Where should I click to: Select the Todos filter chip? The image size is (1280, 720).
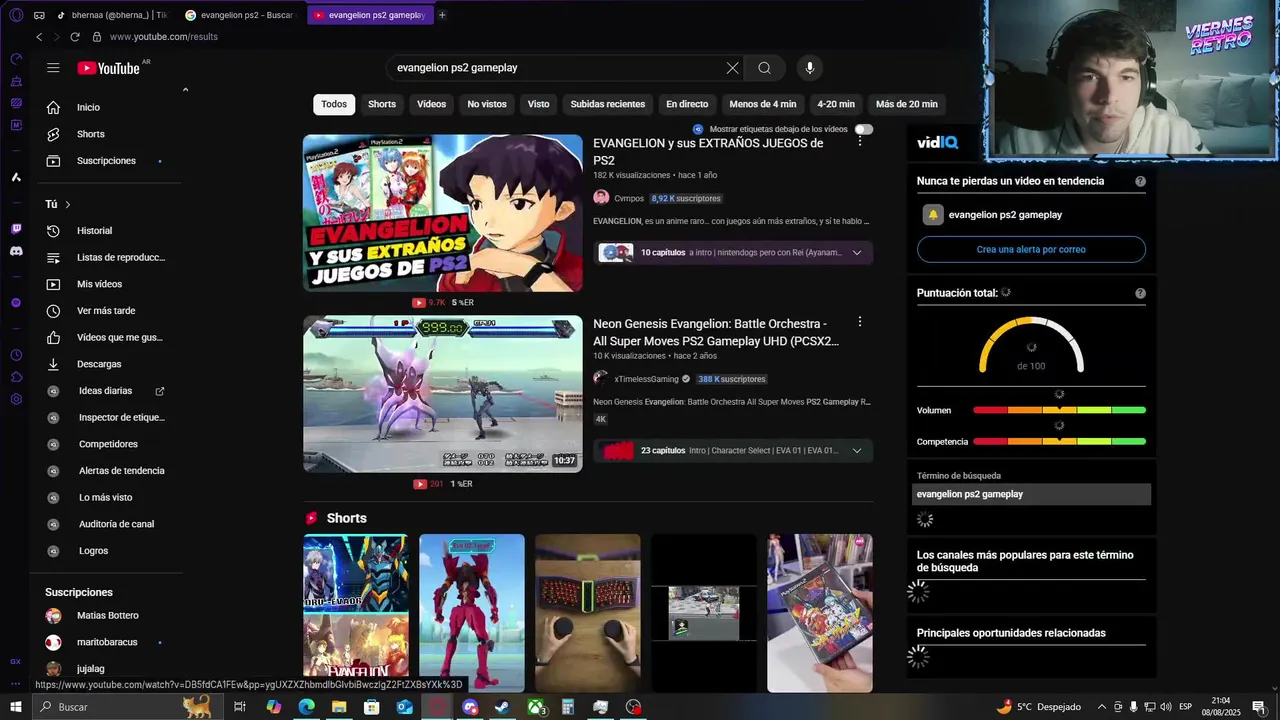pos(334,104)
